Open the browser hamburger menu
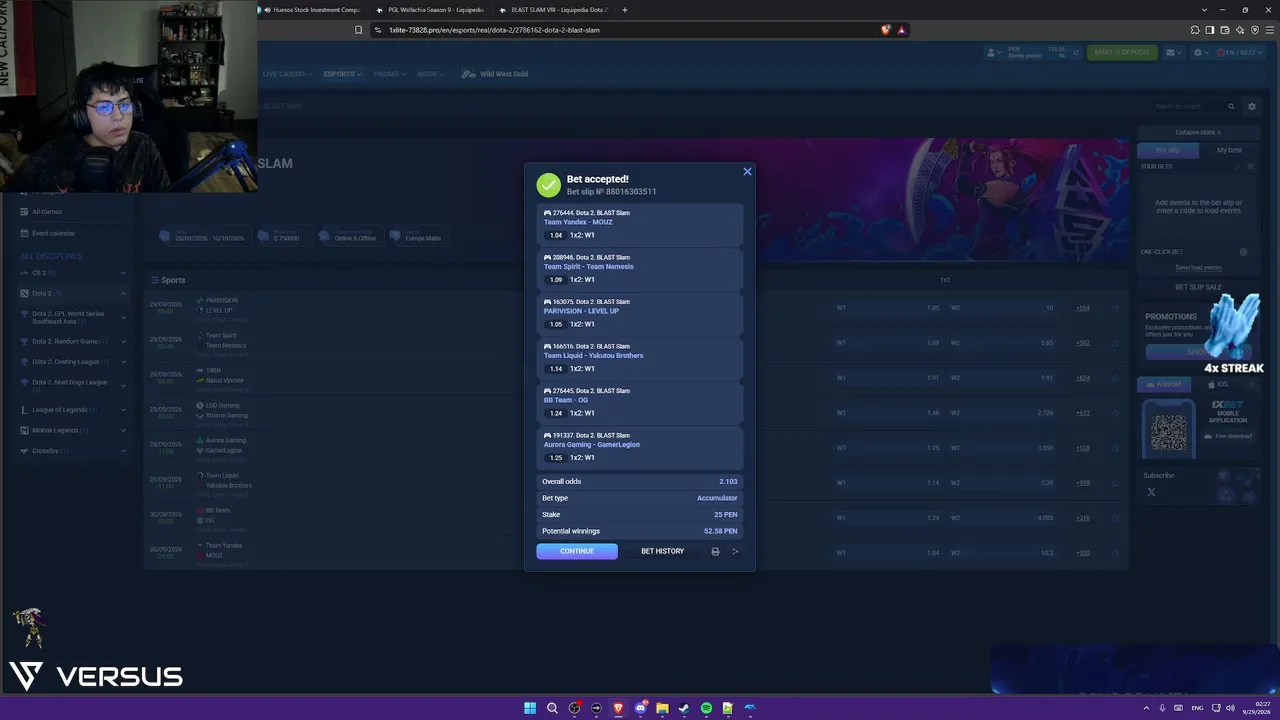This screenshot has width=1280, height=720. click(1269, 30)
